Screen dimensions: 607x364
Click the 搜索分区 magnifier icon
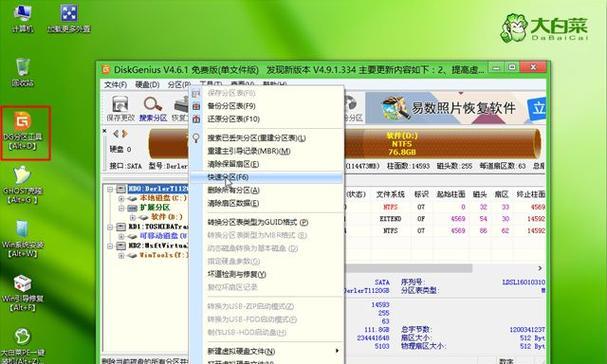[153, 105]
